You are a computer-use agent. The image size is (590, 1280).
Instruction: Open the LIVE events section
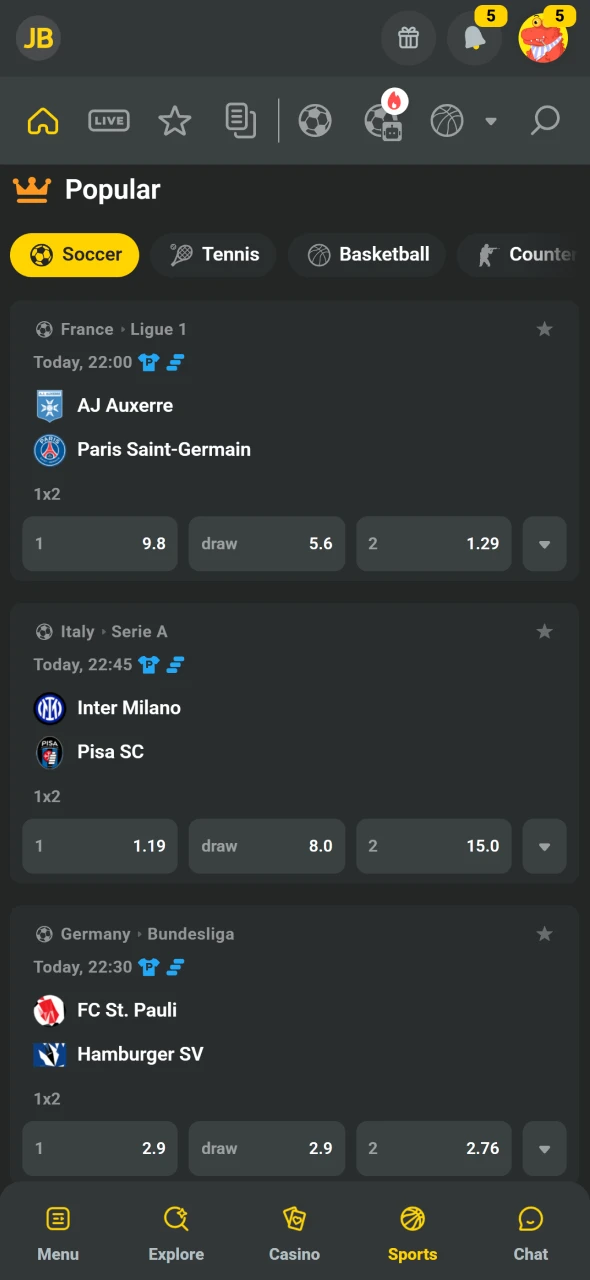(109, 120)
